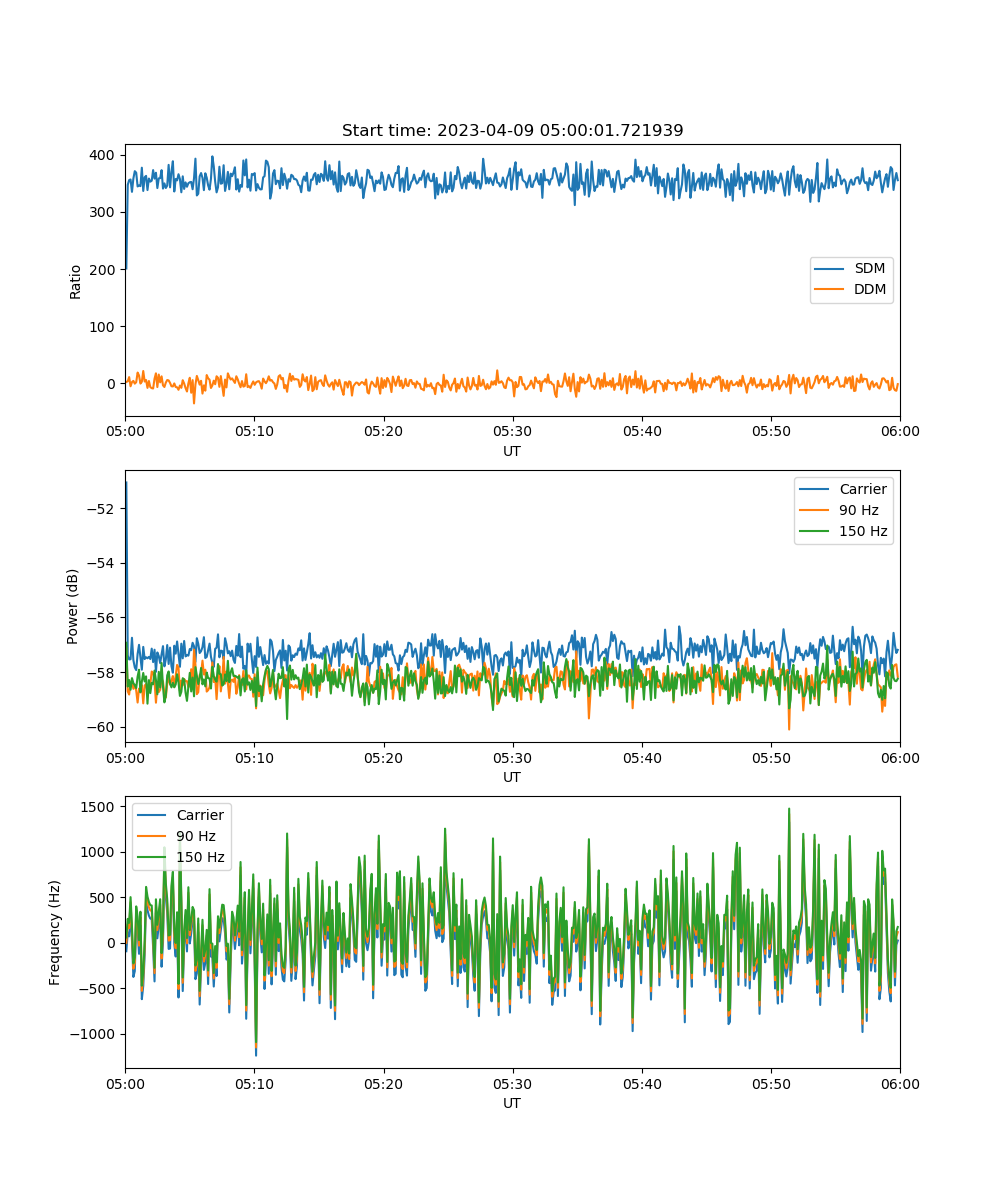The image size is (1000, 1200).
Task: Click the "0" tick on the Ratio axis
Action: pyautogui.click(x=113, y=383)
